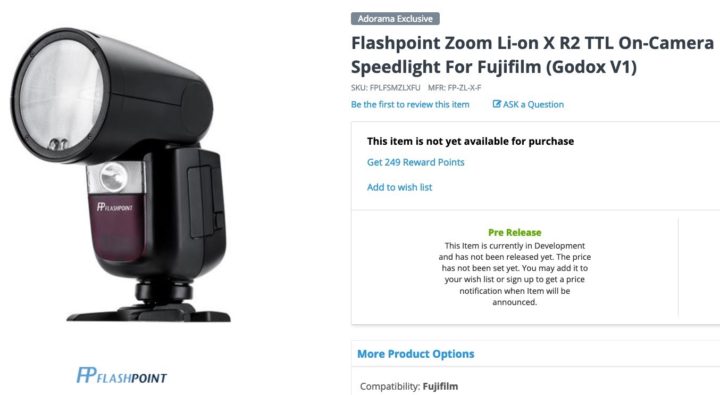Viewport: 720px width, 395px height.
Task: Click the Flashpoint speedlight product image
Action: click(121, 175)
